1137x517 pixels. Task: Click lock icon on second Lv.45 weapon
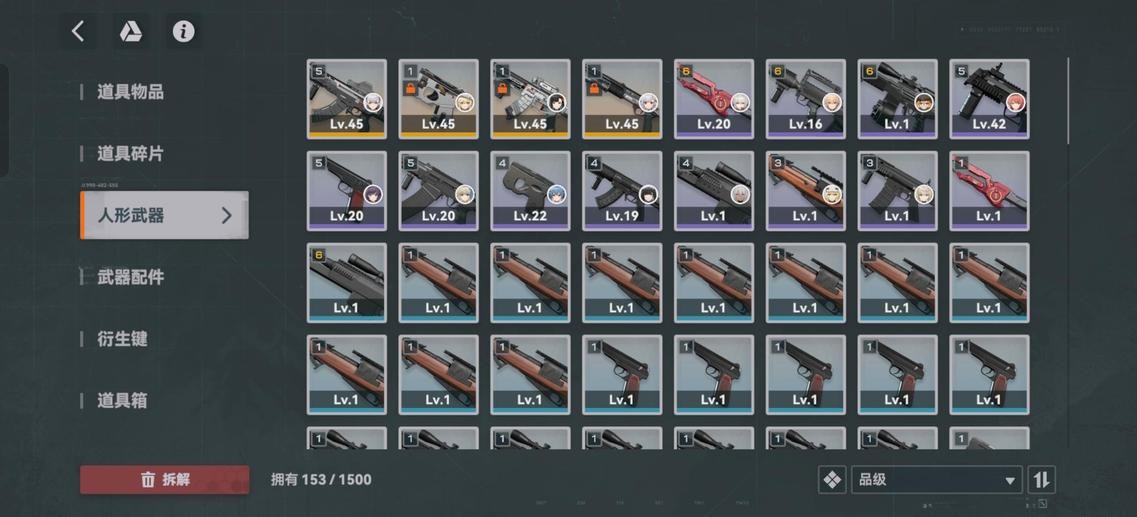pos(410,89)
